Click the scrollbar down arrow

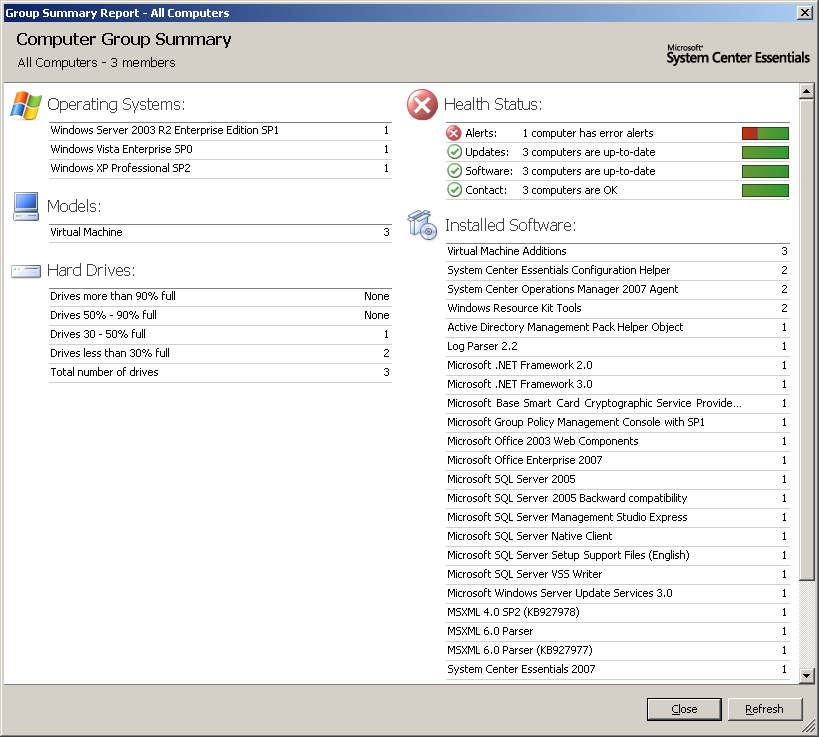tap(806, 675)
